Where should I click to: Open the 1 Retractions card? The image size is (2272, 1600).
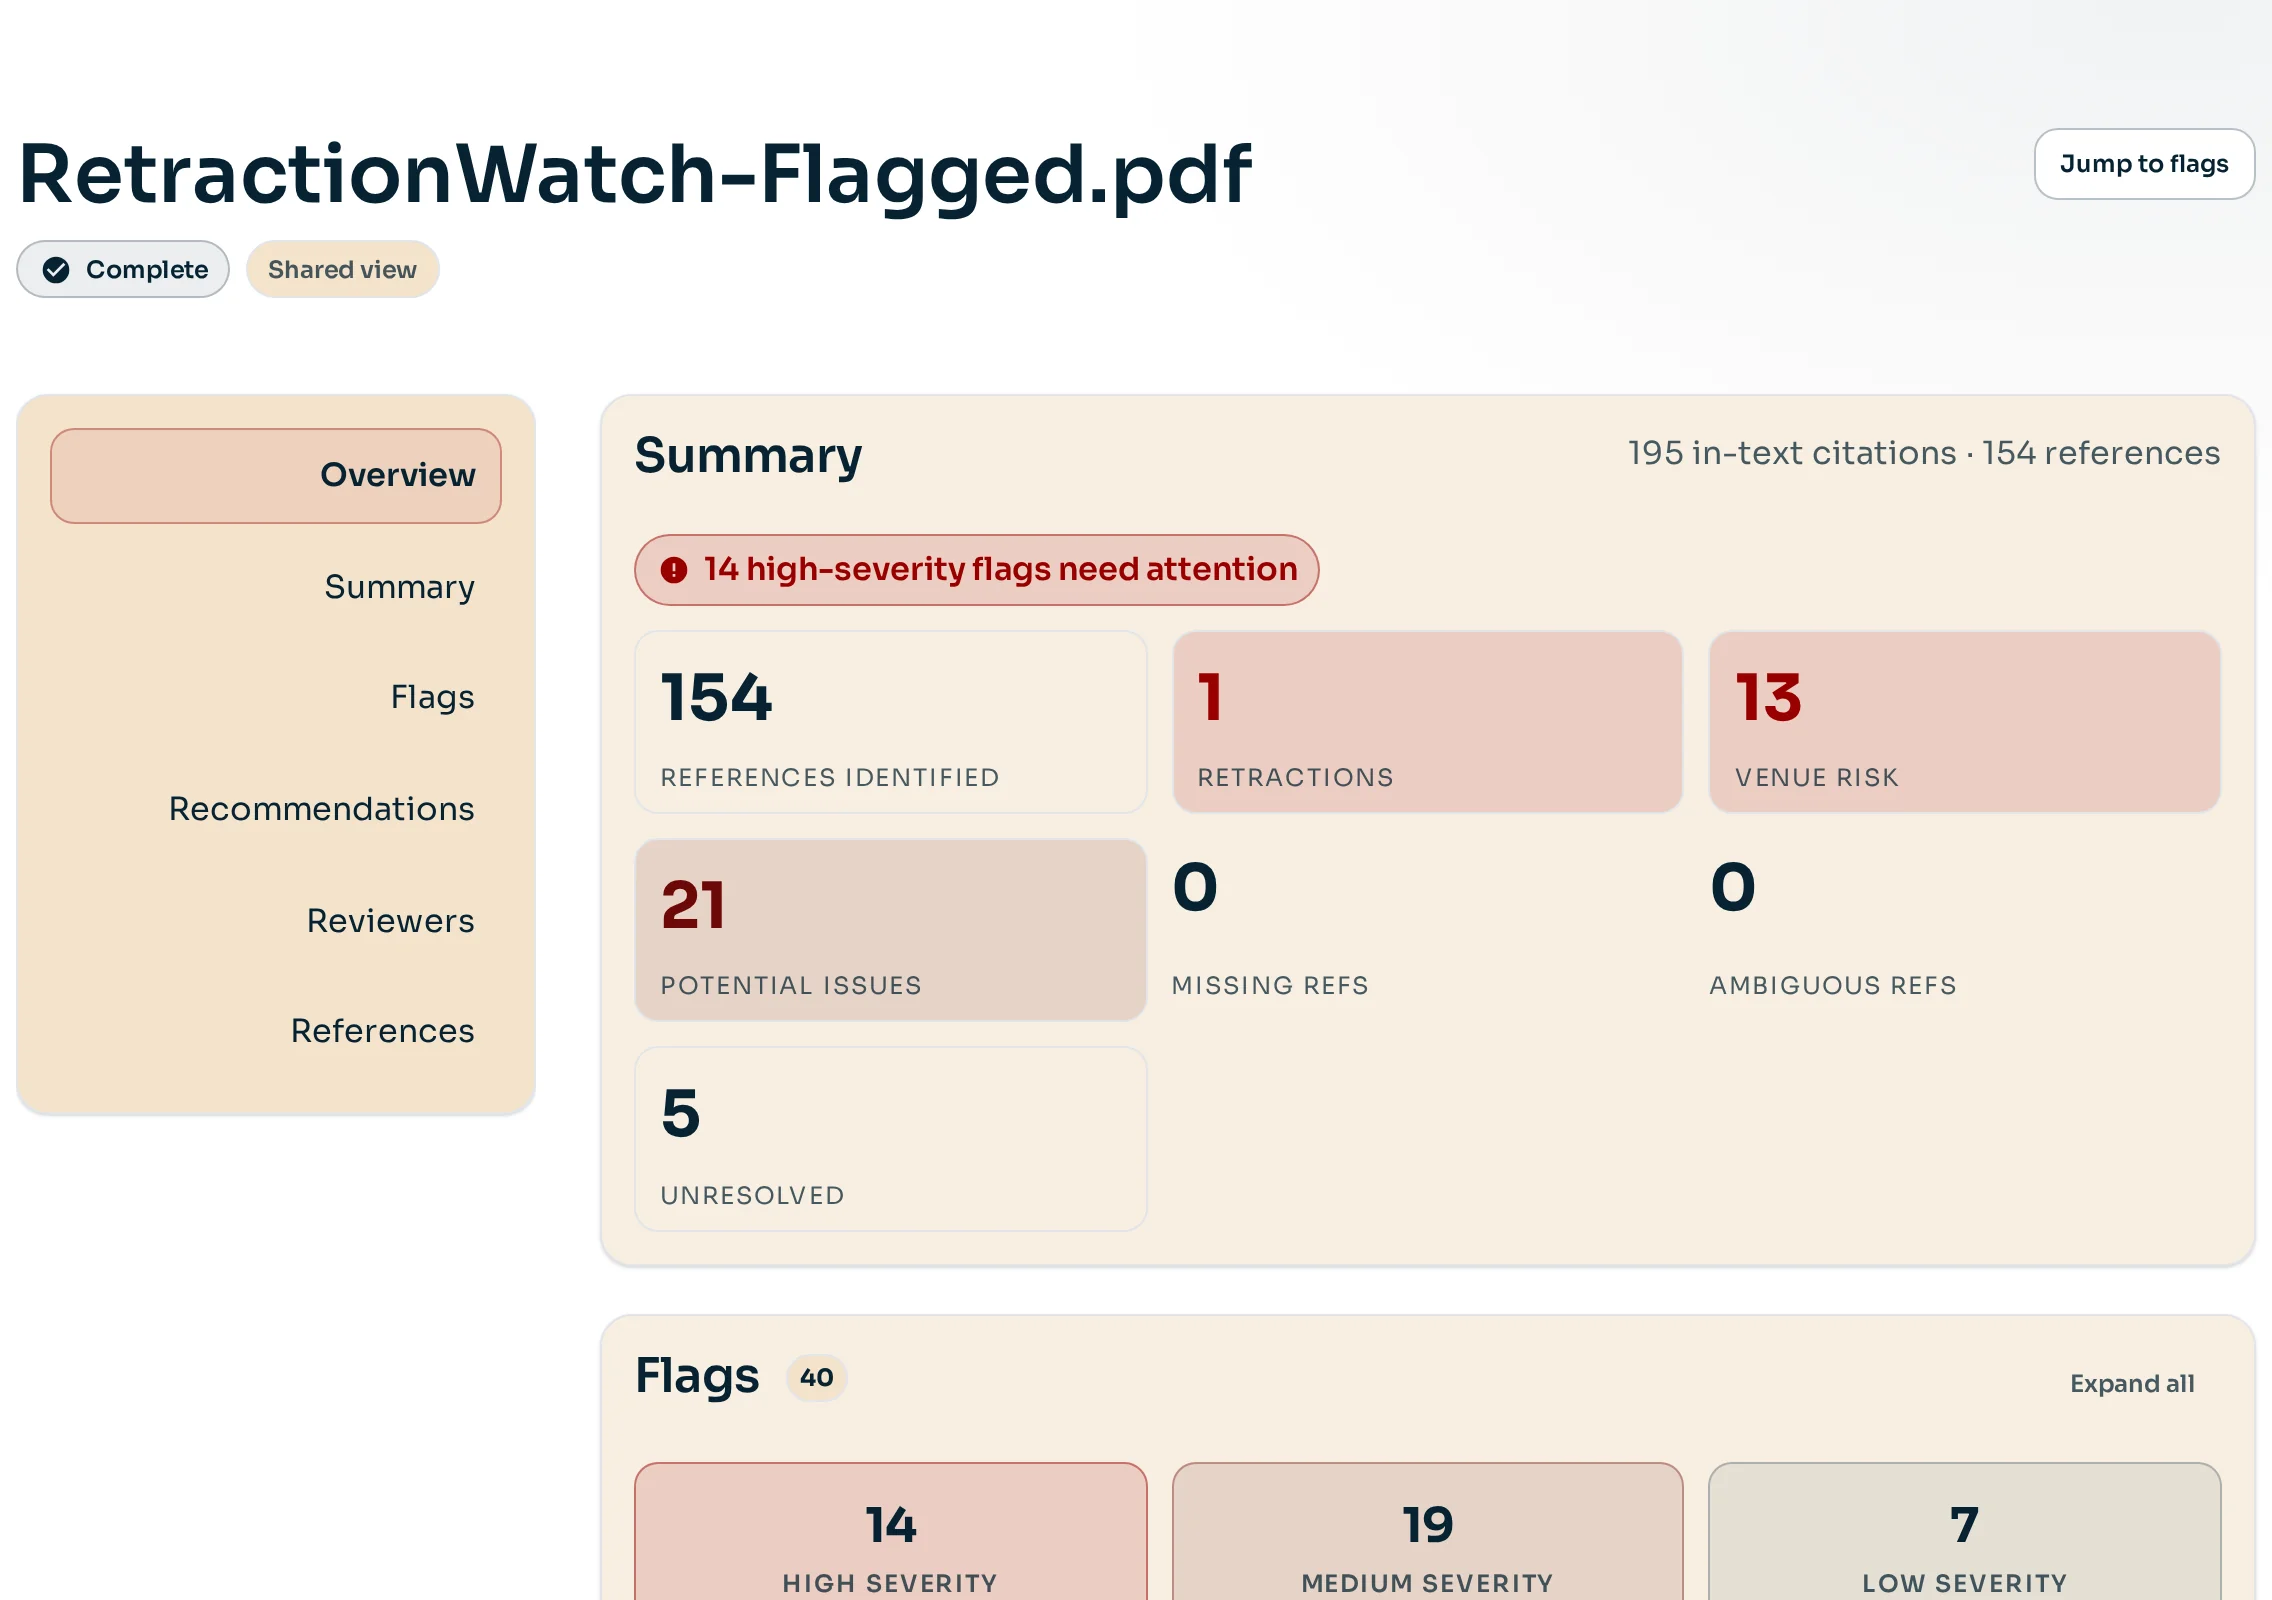[1428, 722]
